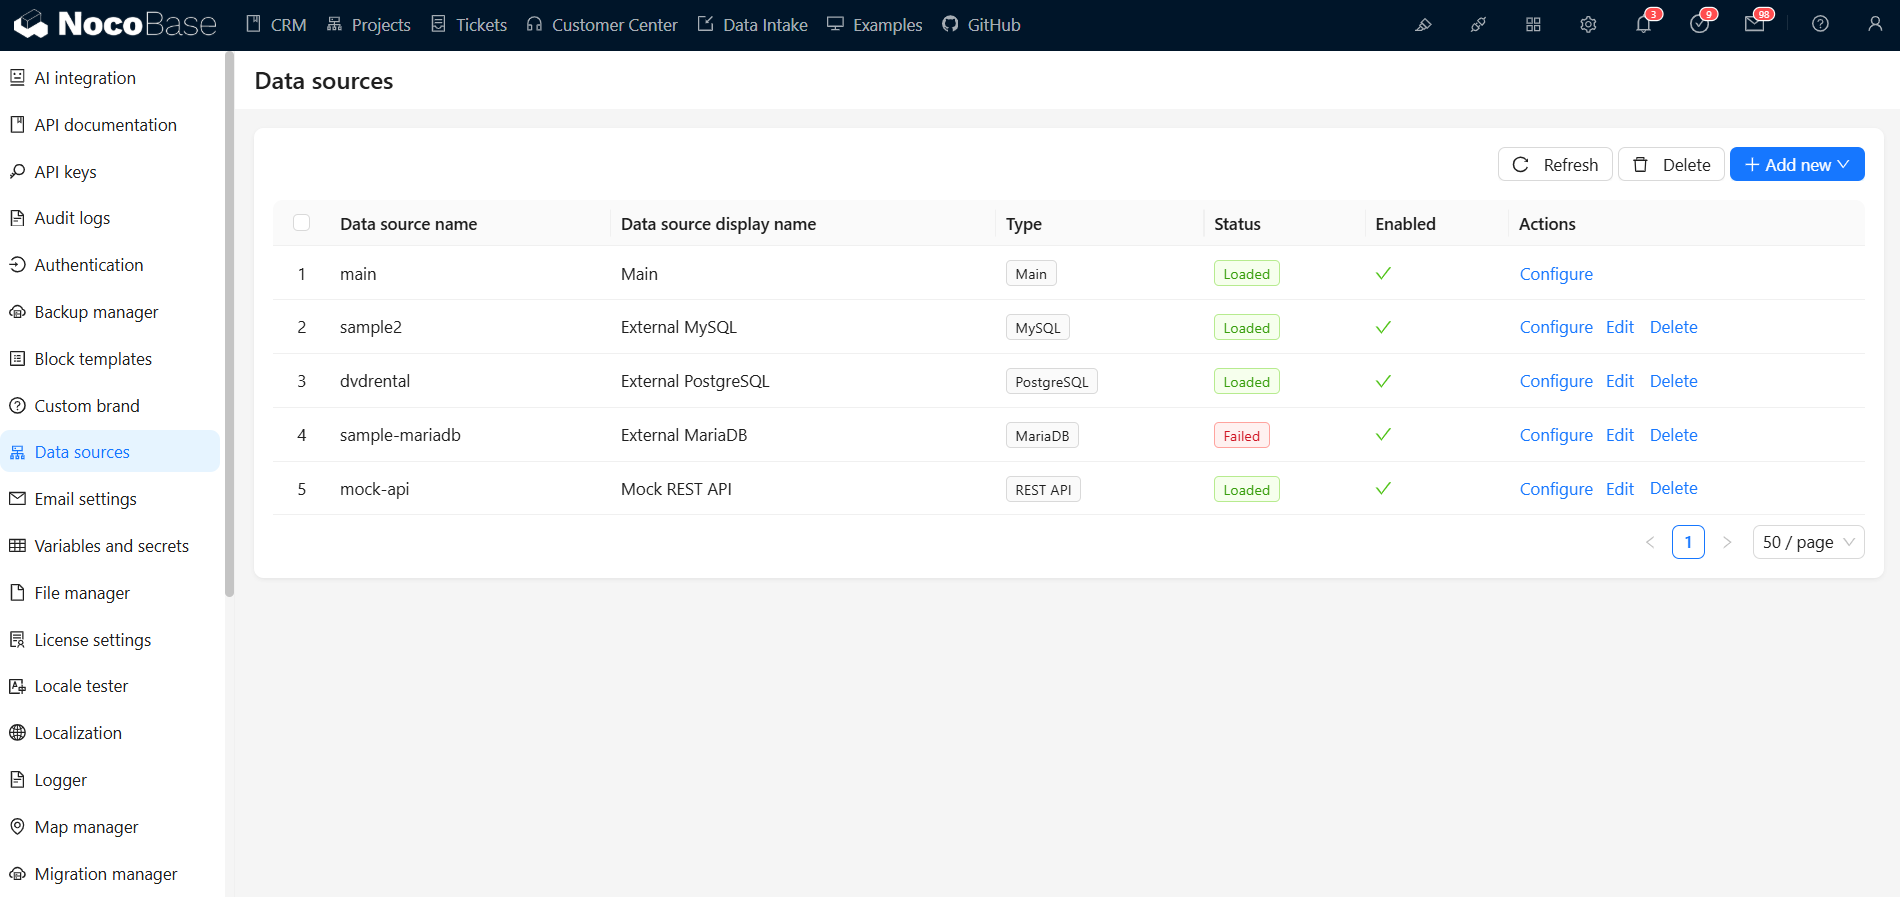Image resolution: width=1900 pixels, height=897 pixels.
Task: Open the grid layout icon in header
Action: pyautogui.click(x=1533, y=25)
